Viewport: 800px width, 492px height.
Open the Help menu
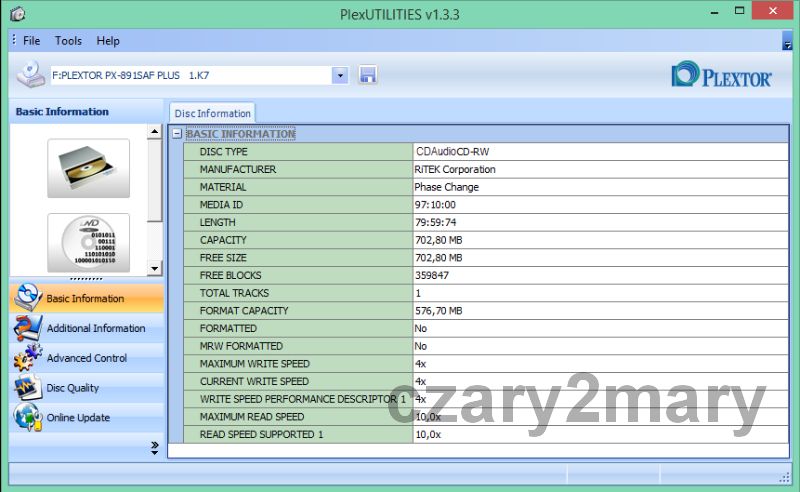tap(108, 41)
